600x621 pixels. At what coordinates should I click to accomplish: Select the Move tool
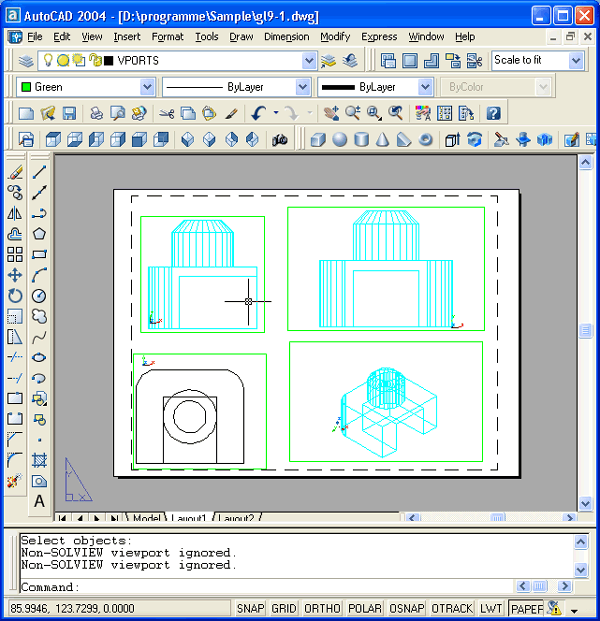tap(15, 275)
